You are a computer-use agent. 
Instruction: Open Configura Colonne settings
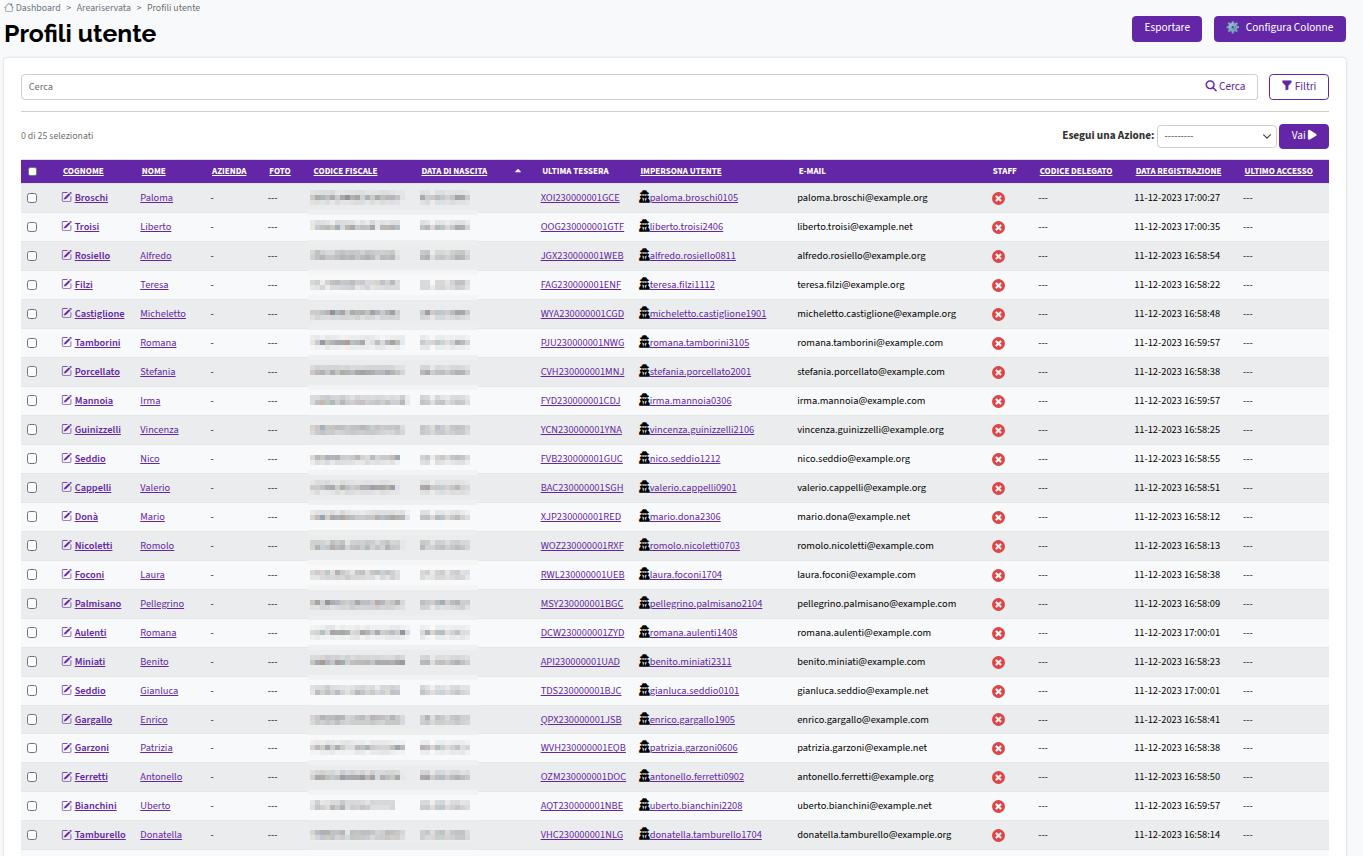coord(1280,29)
